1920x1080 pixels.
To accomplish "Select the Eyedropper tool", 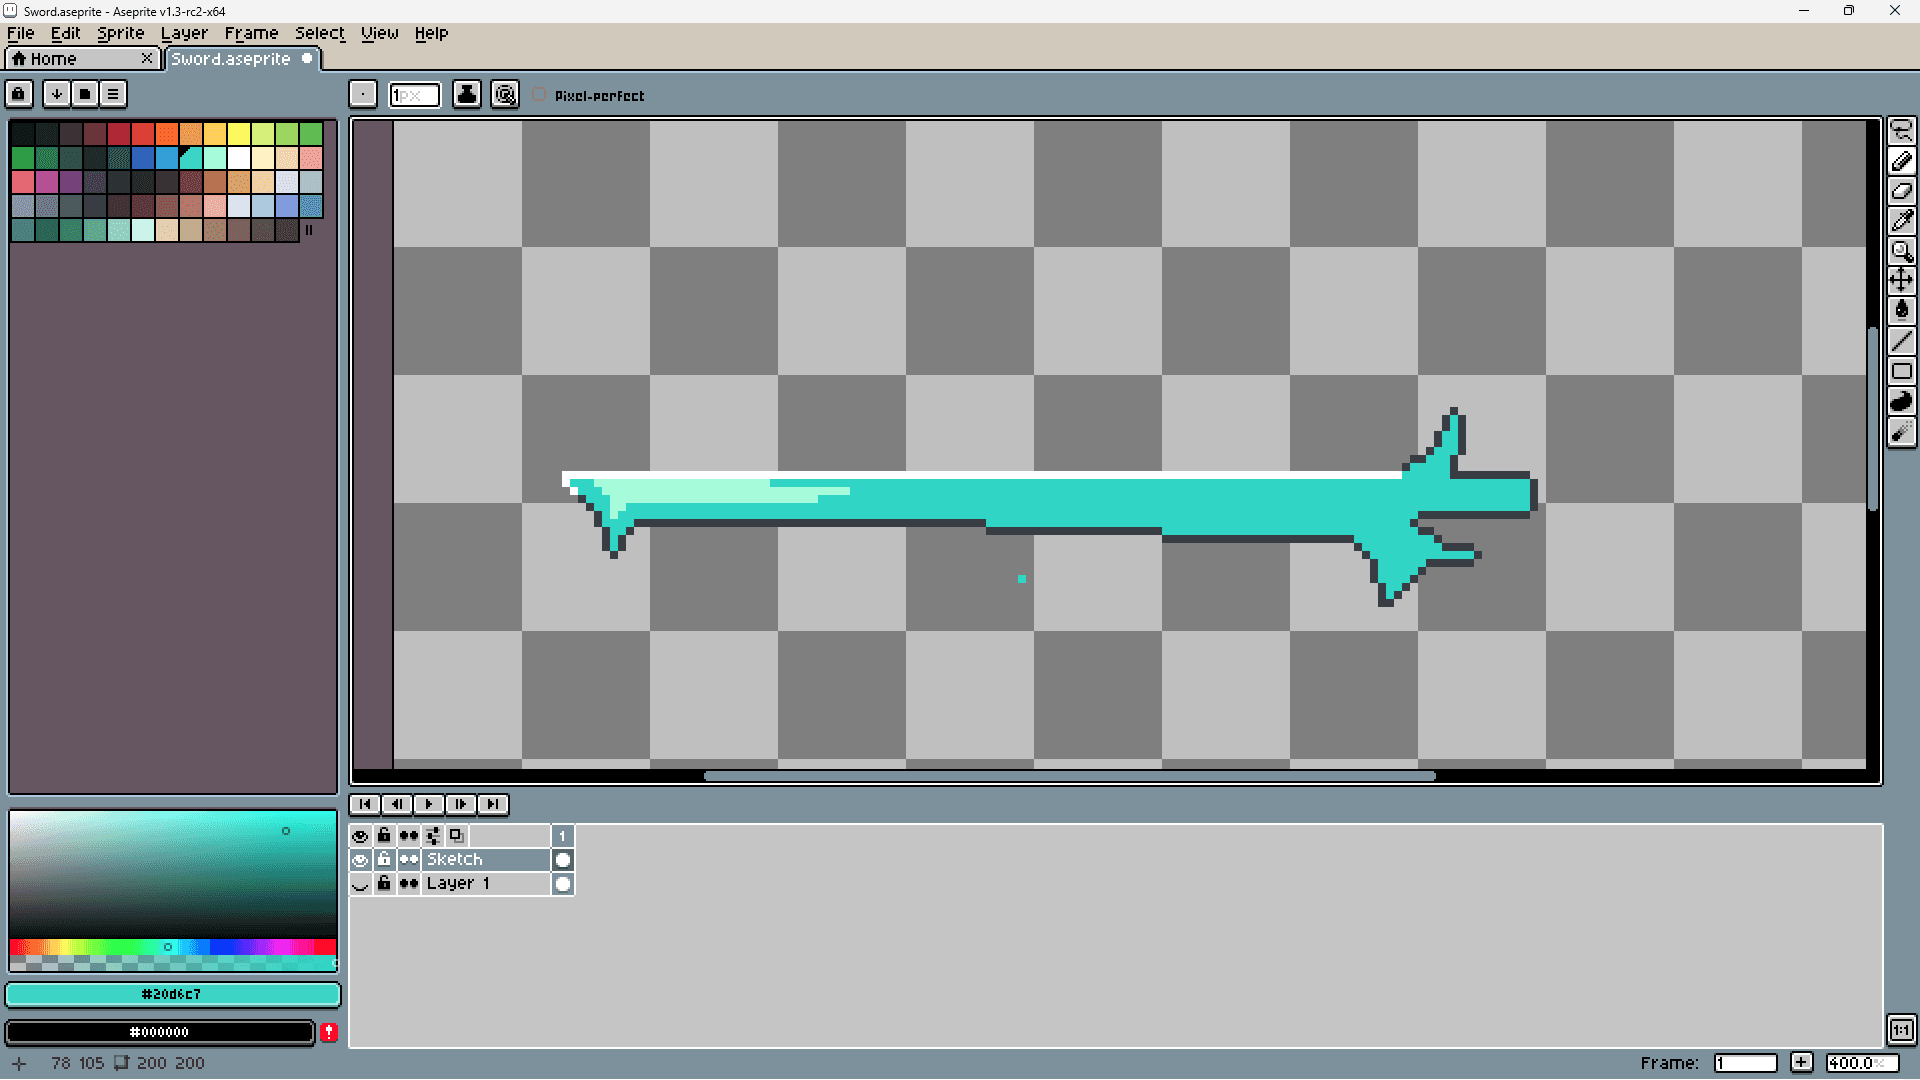I will [1901, 220].
